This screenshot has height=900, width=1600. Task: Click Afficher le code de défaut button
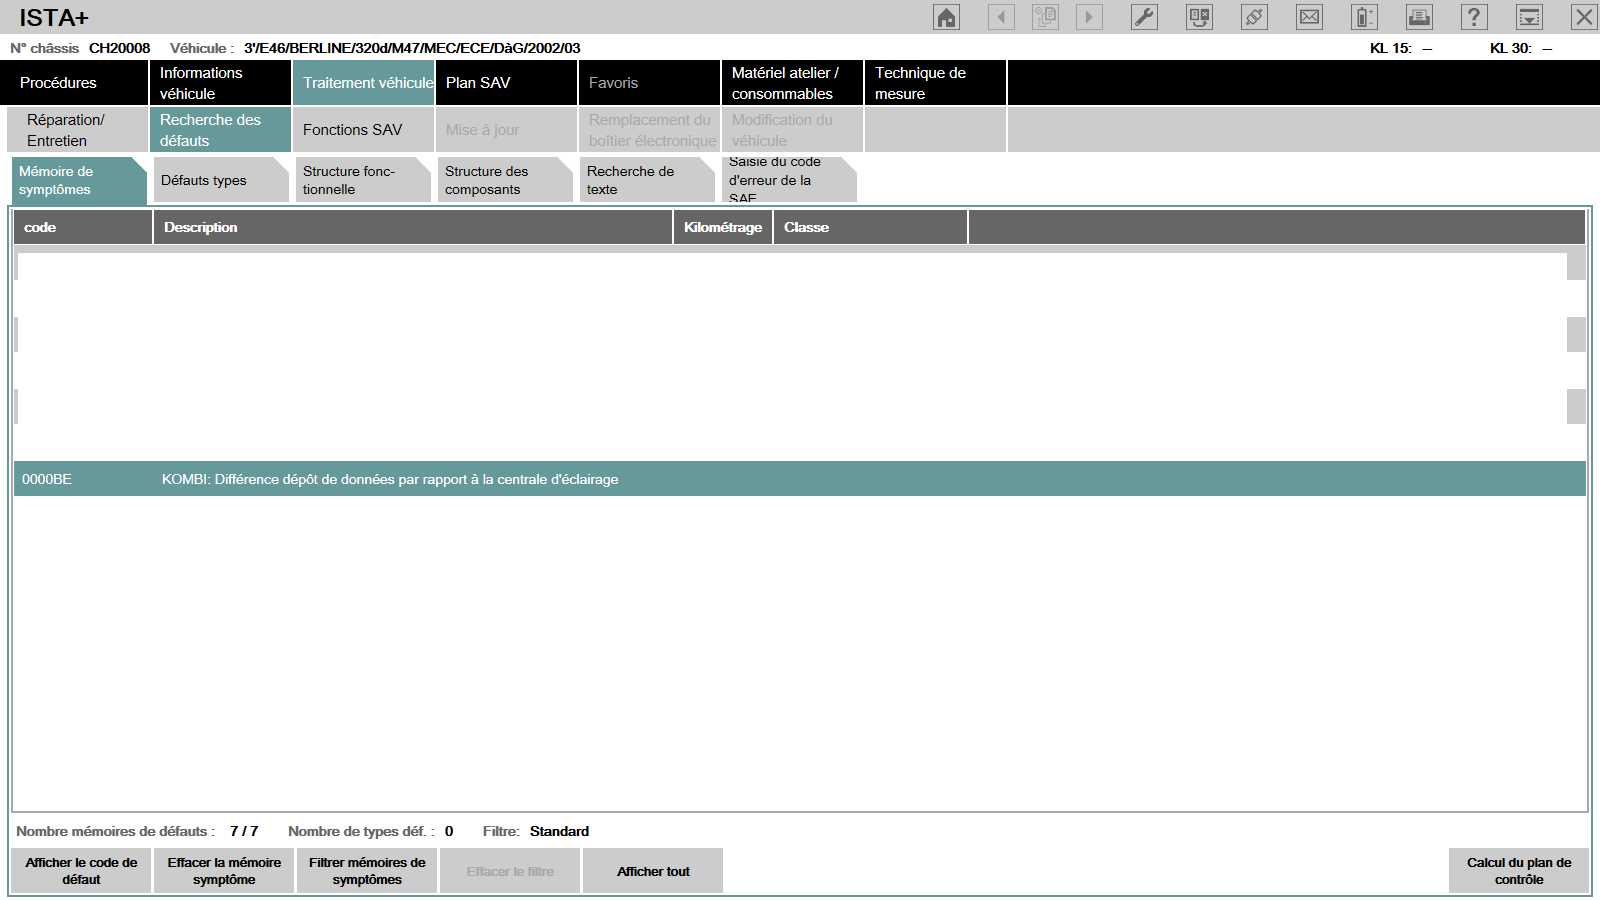pyautogui.click(x=81, y=871)
